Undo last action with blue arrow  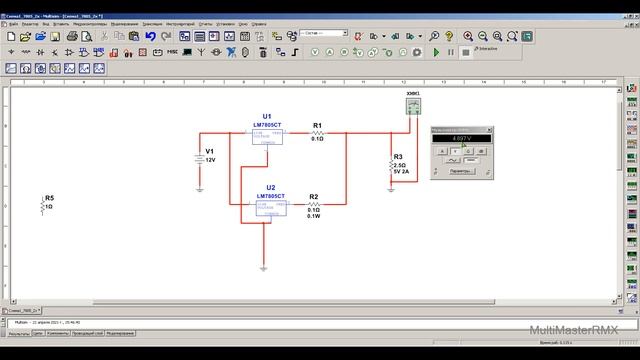pyautogui.click(x=150, y=36)
